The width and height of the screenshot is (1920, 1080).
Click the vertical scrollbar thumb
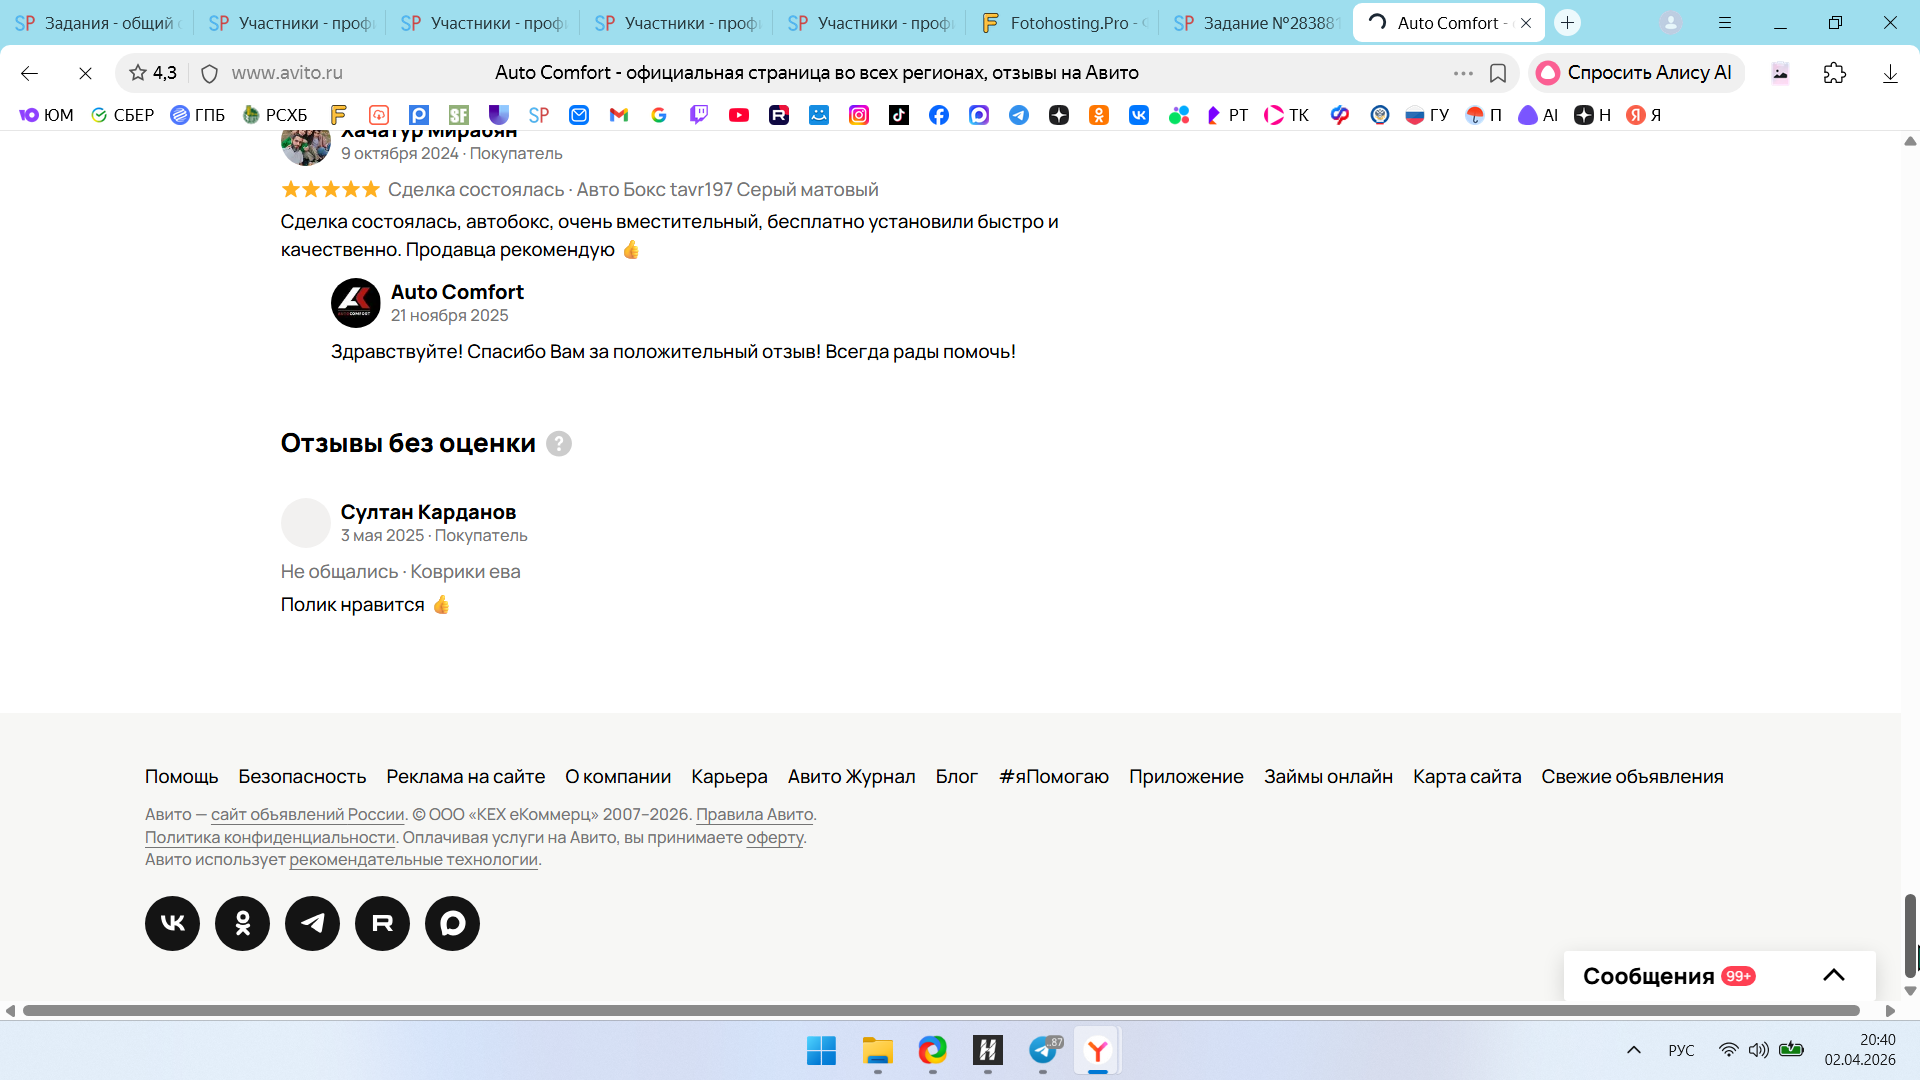coord(1910,935)
